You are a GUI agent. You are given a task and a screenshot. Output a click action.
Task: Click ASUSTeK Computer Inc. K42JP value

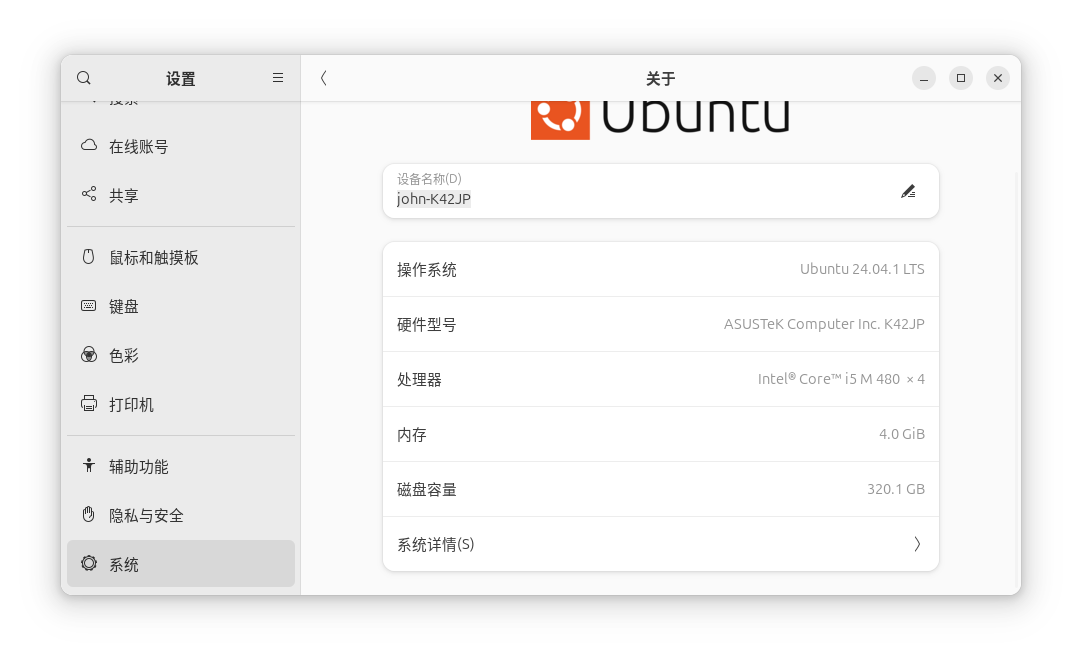pos(824,324)
